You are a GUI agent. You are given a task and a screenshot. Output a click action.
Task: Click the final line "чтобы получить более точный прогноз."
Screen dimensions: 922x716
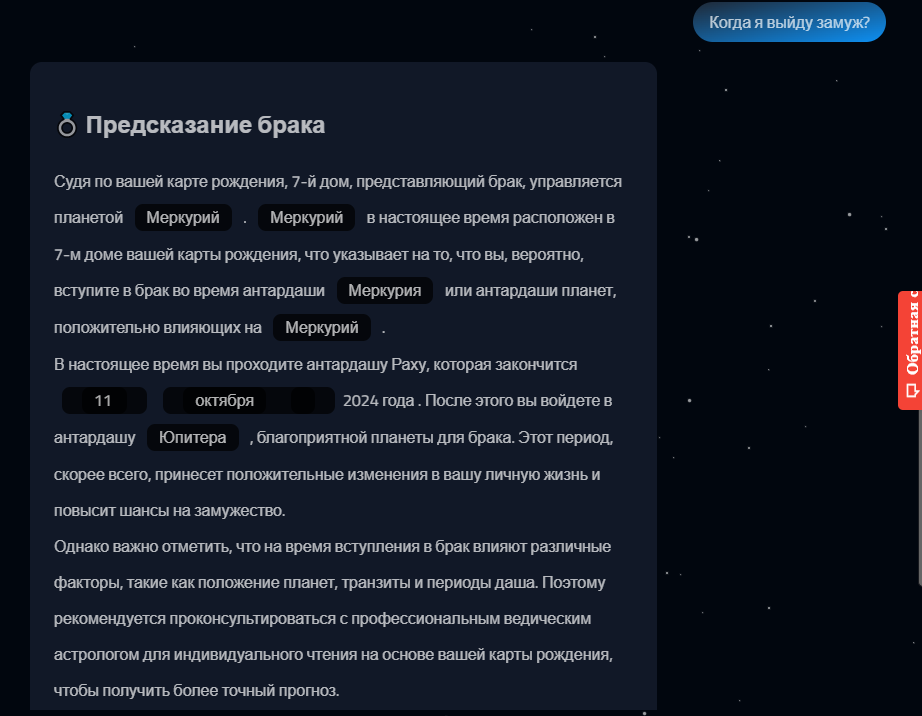point(197,691)
